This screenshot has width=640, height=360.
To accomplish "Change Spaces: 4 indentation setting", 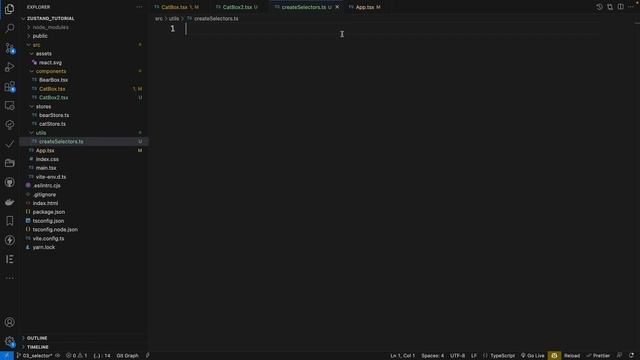I will tap(433, 356).
